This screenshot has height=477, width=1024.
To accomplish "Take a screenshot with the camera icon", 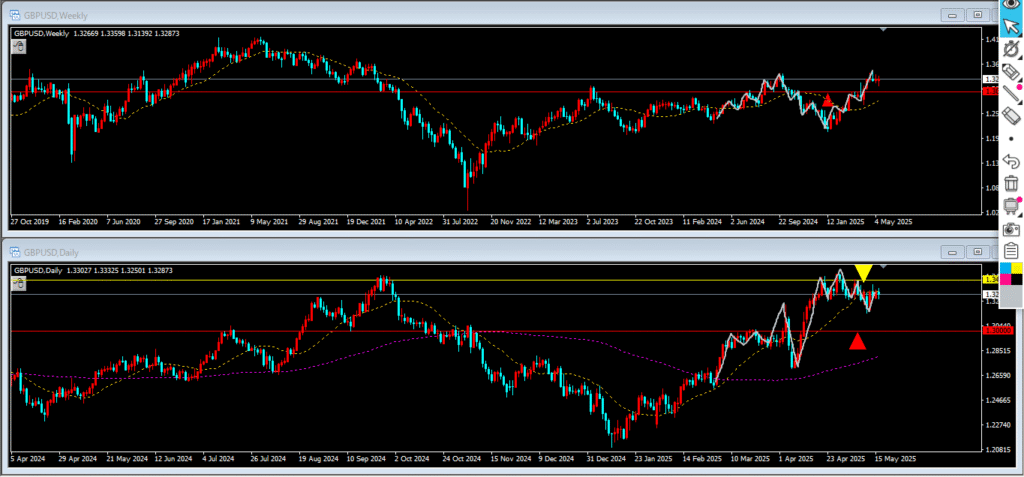I will (x=1010, y=228).
